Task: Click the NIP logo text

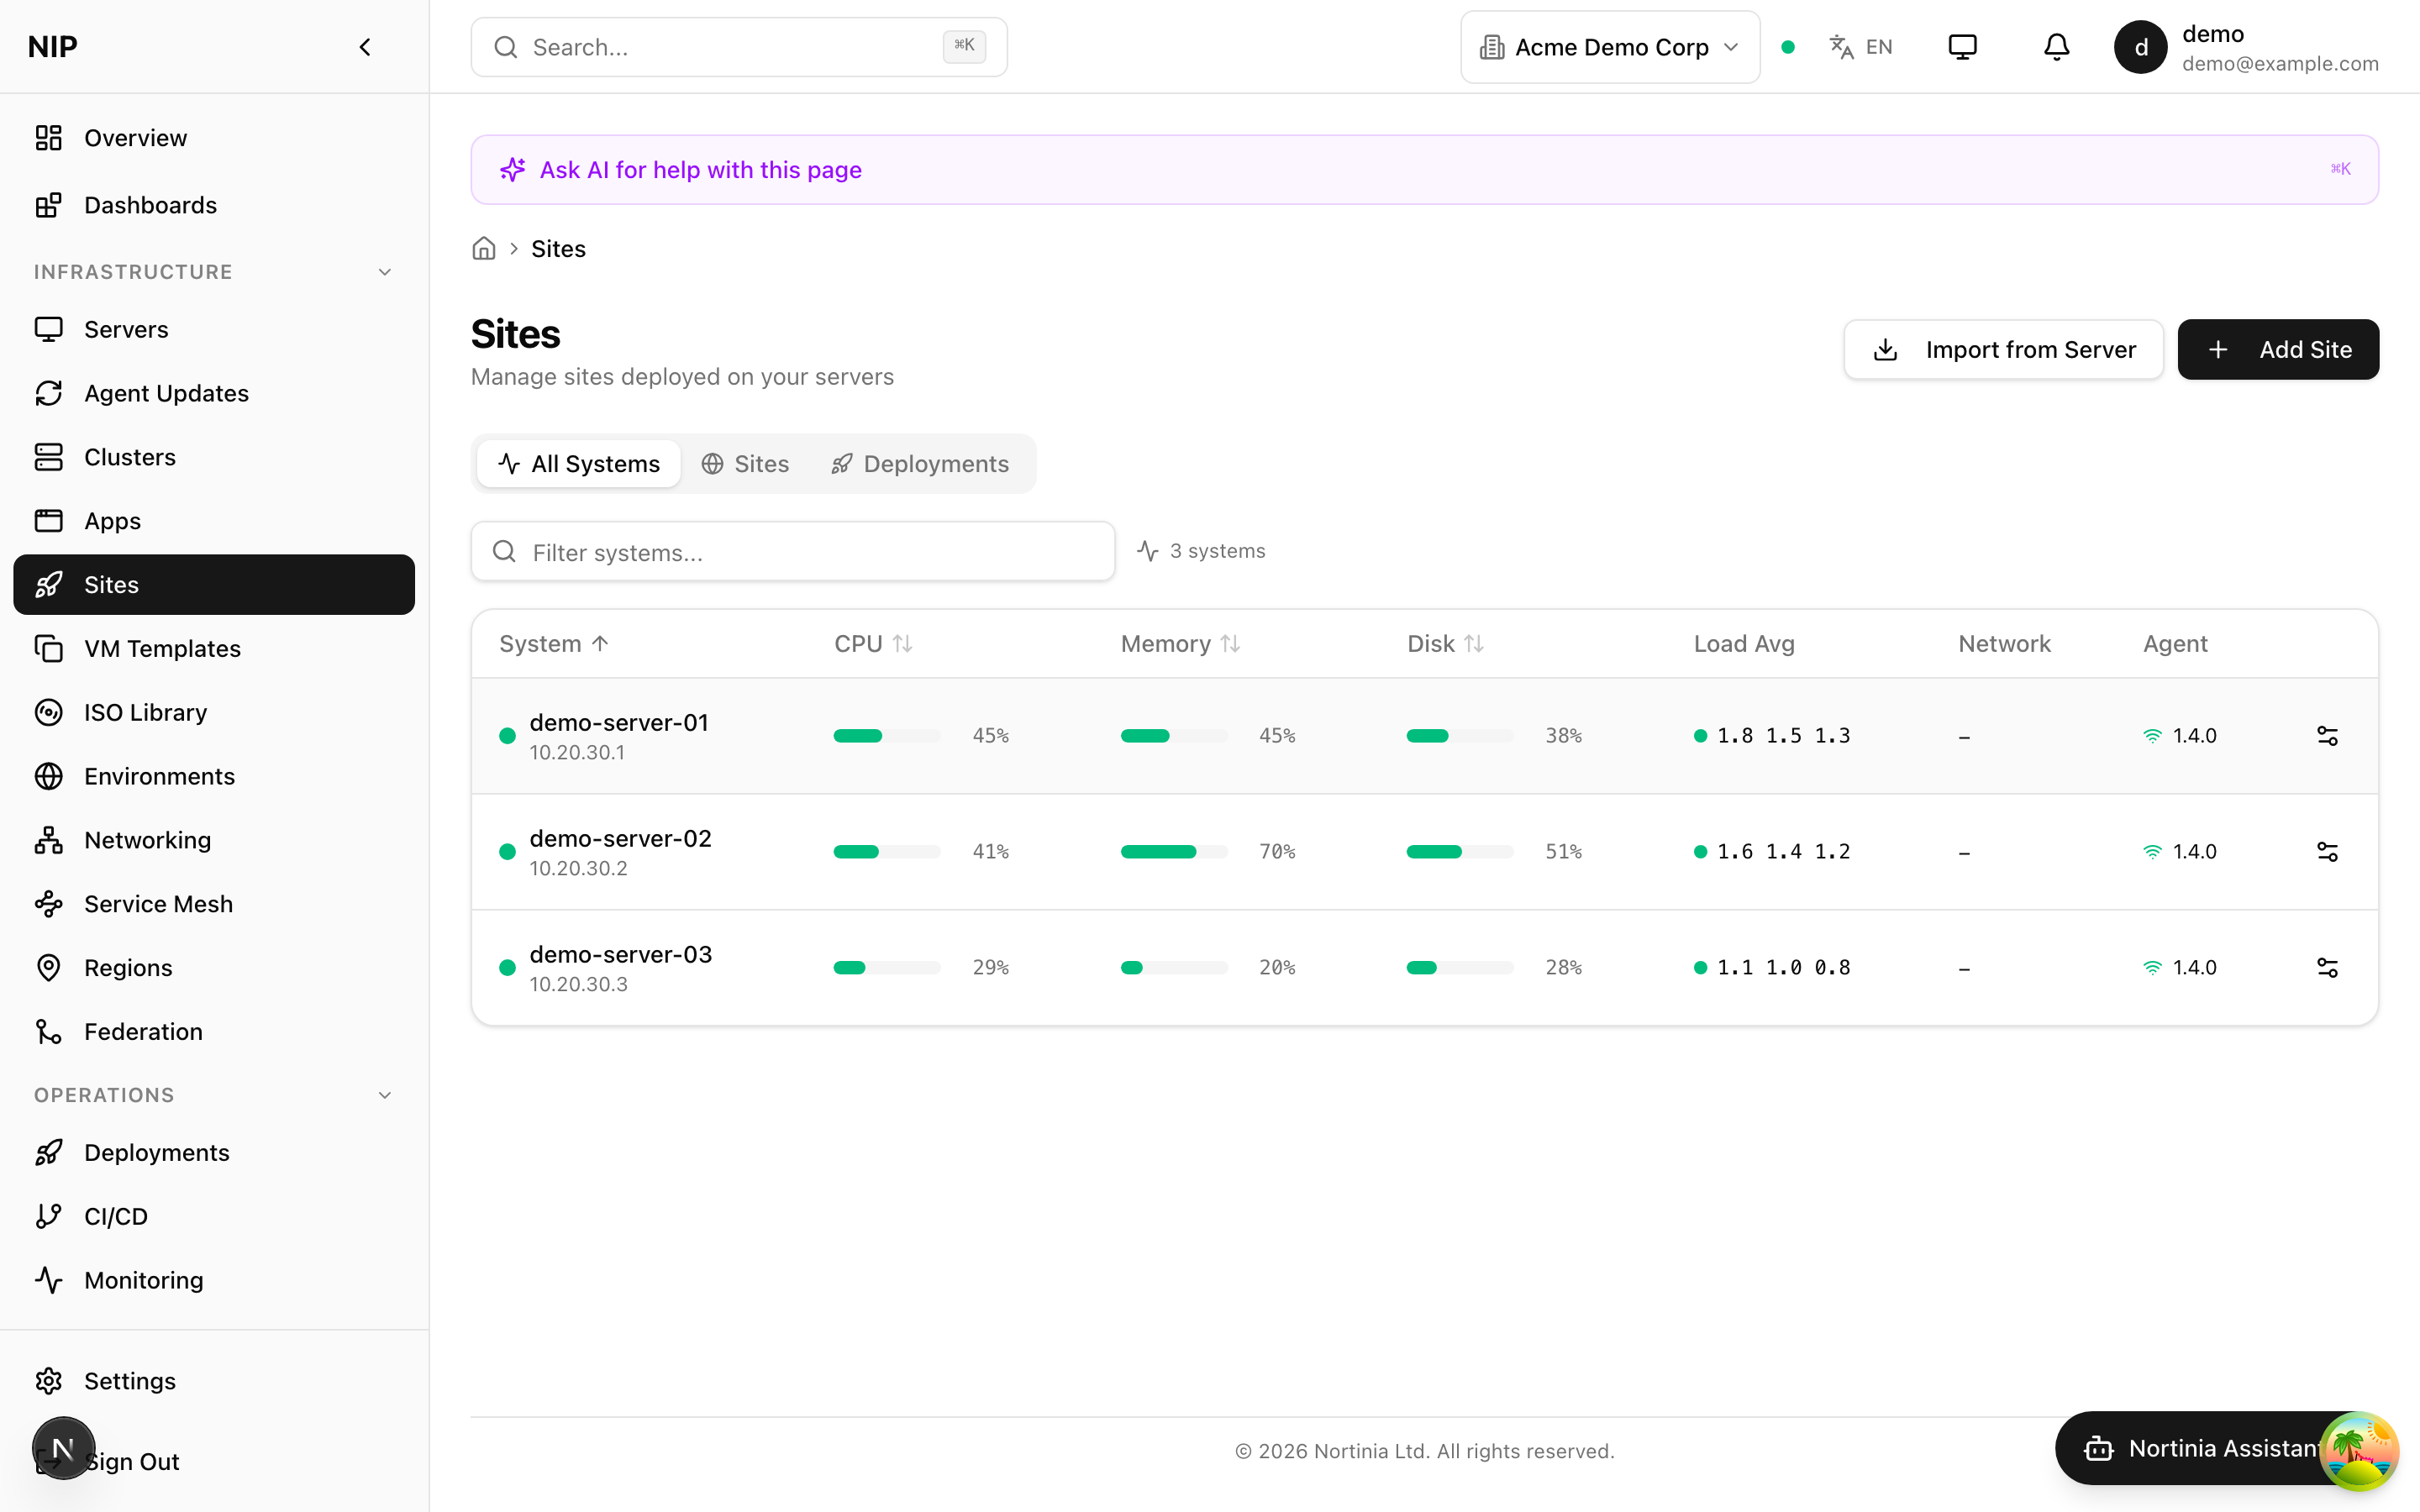Action: click(x=53, y=47)
